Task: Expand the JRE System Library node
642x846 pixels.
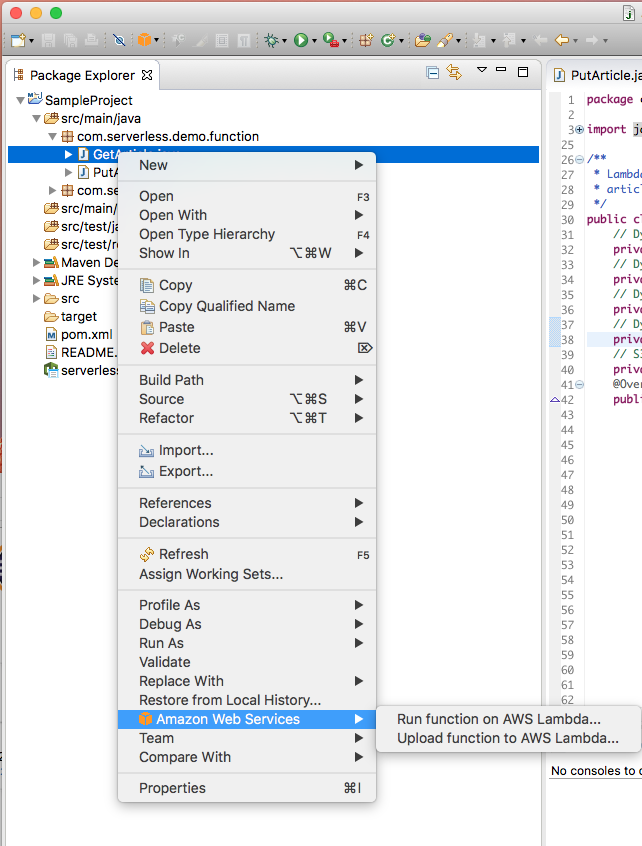Action: pos(36,281)
